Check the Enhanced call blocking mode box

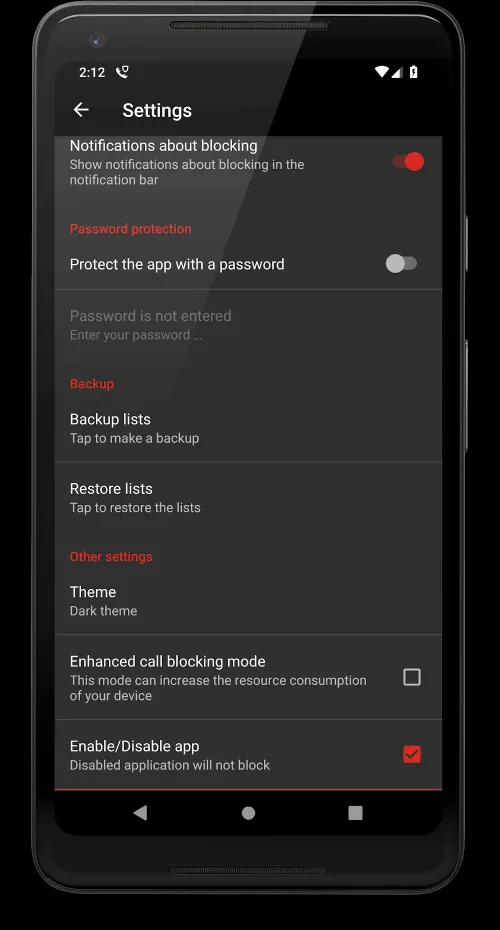pos(412,677)
